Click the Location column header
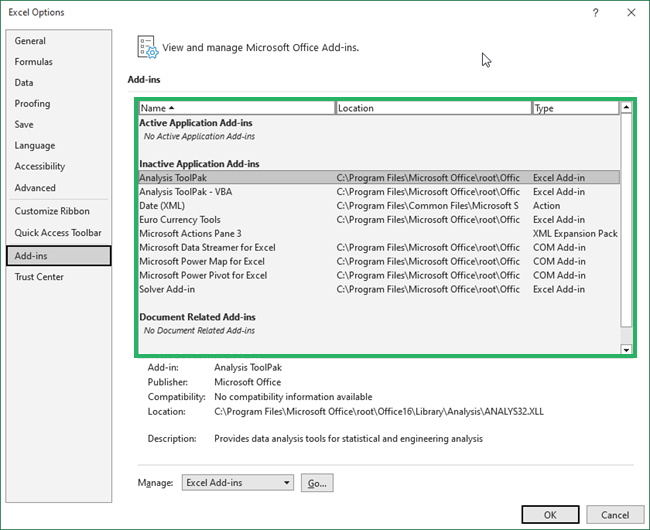 point(432,108)
